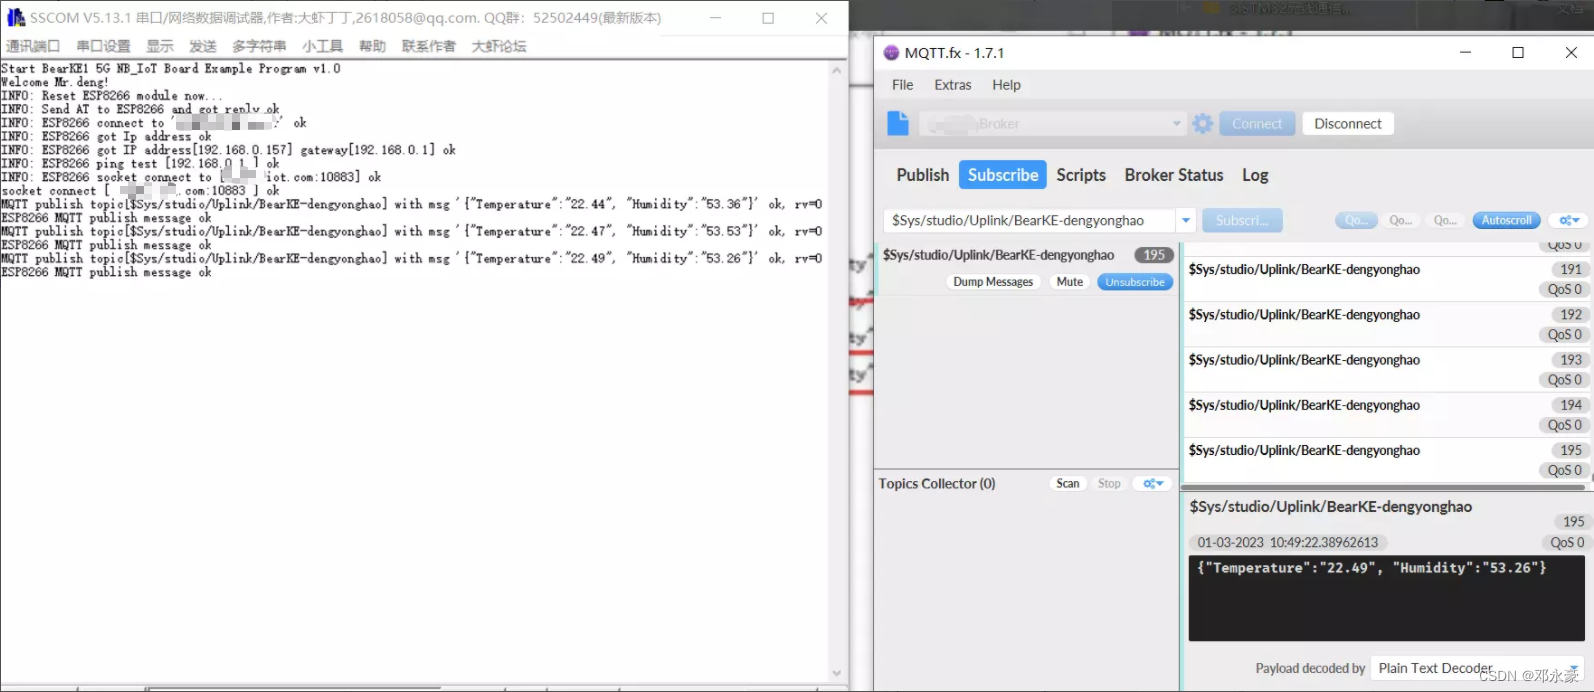Screen dimensions: 1594x692
Task: Click the payload text area showing Temperature 22.49
Action: click(1386, 597)
